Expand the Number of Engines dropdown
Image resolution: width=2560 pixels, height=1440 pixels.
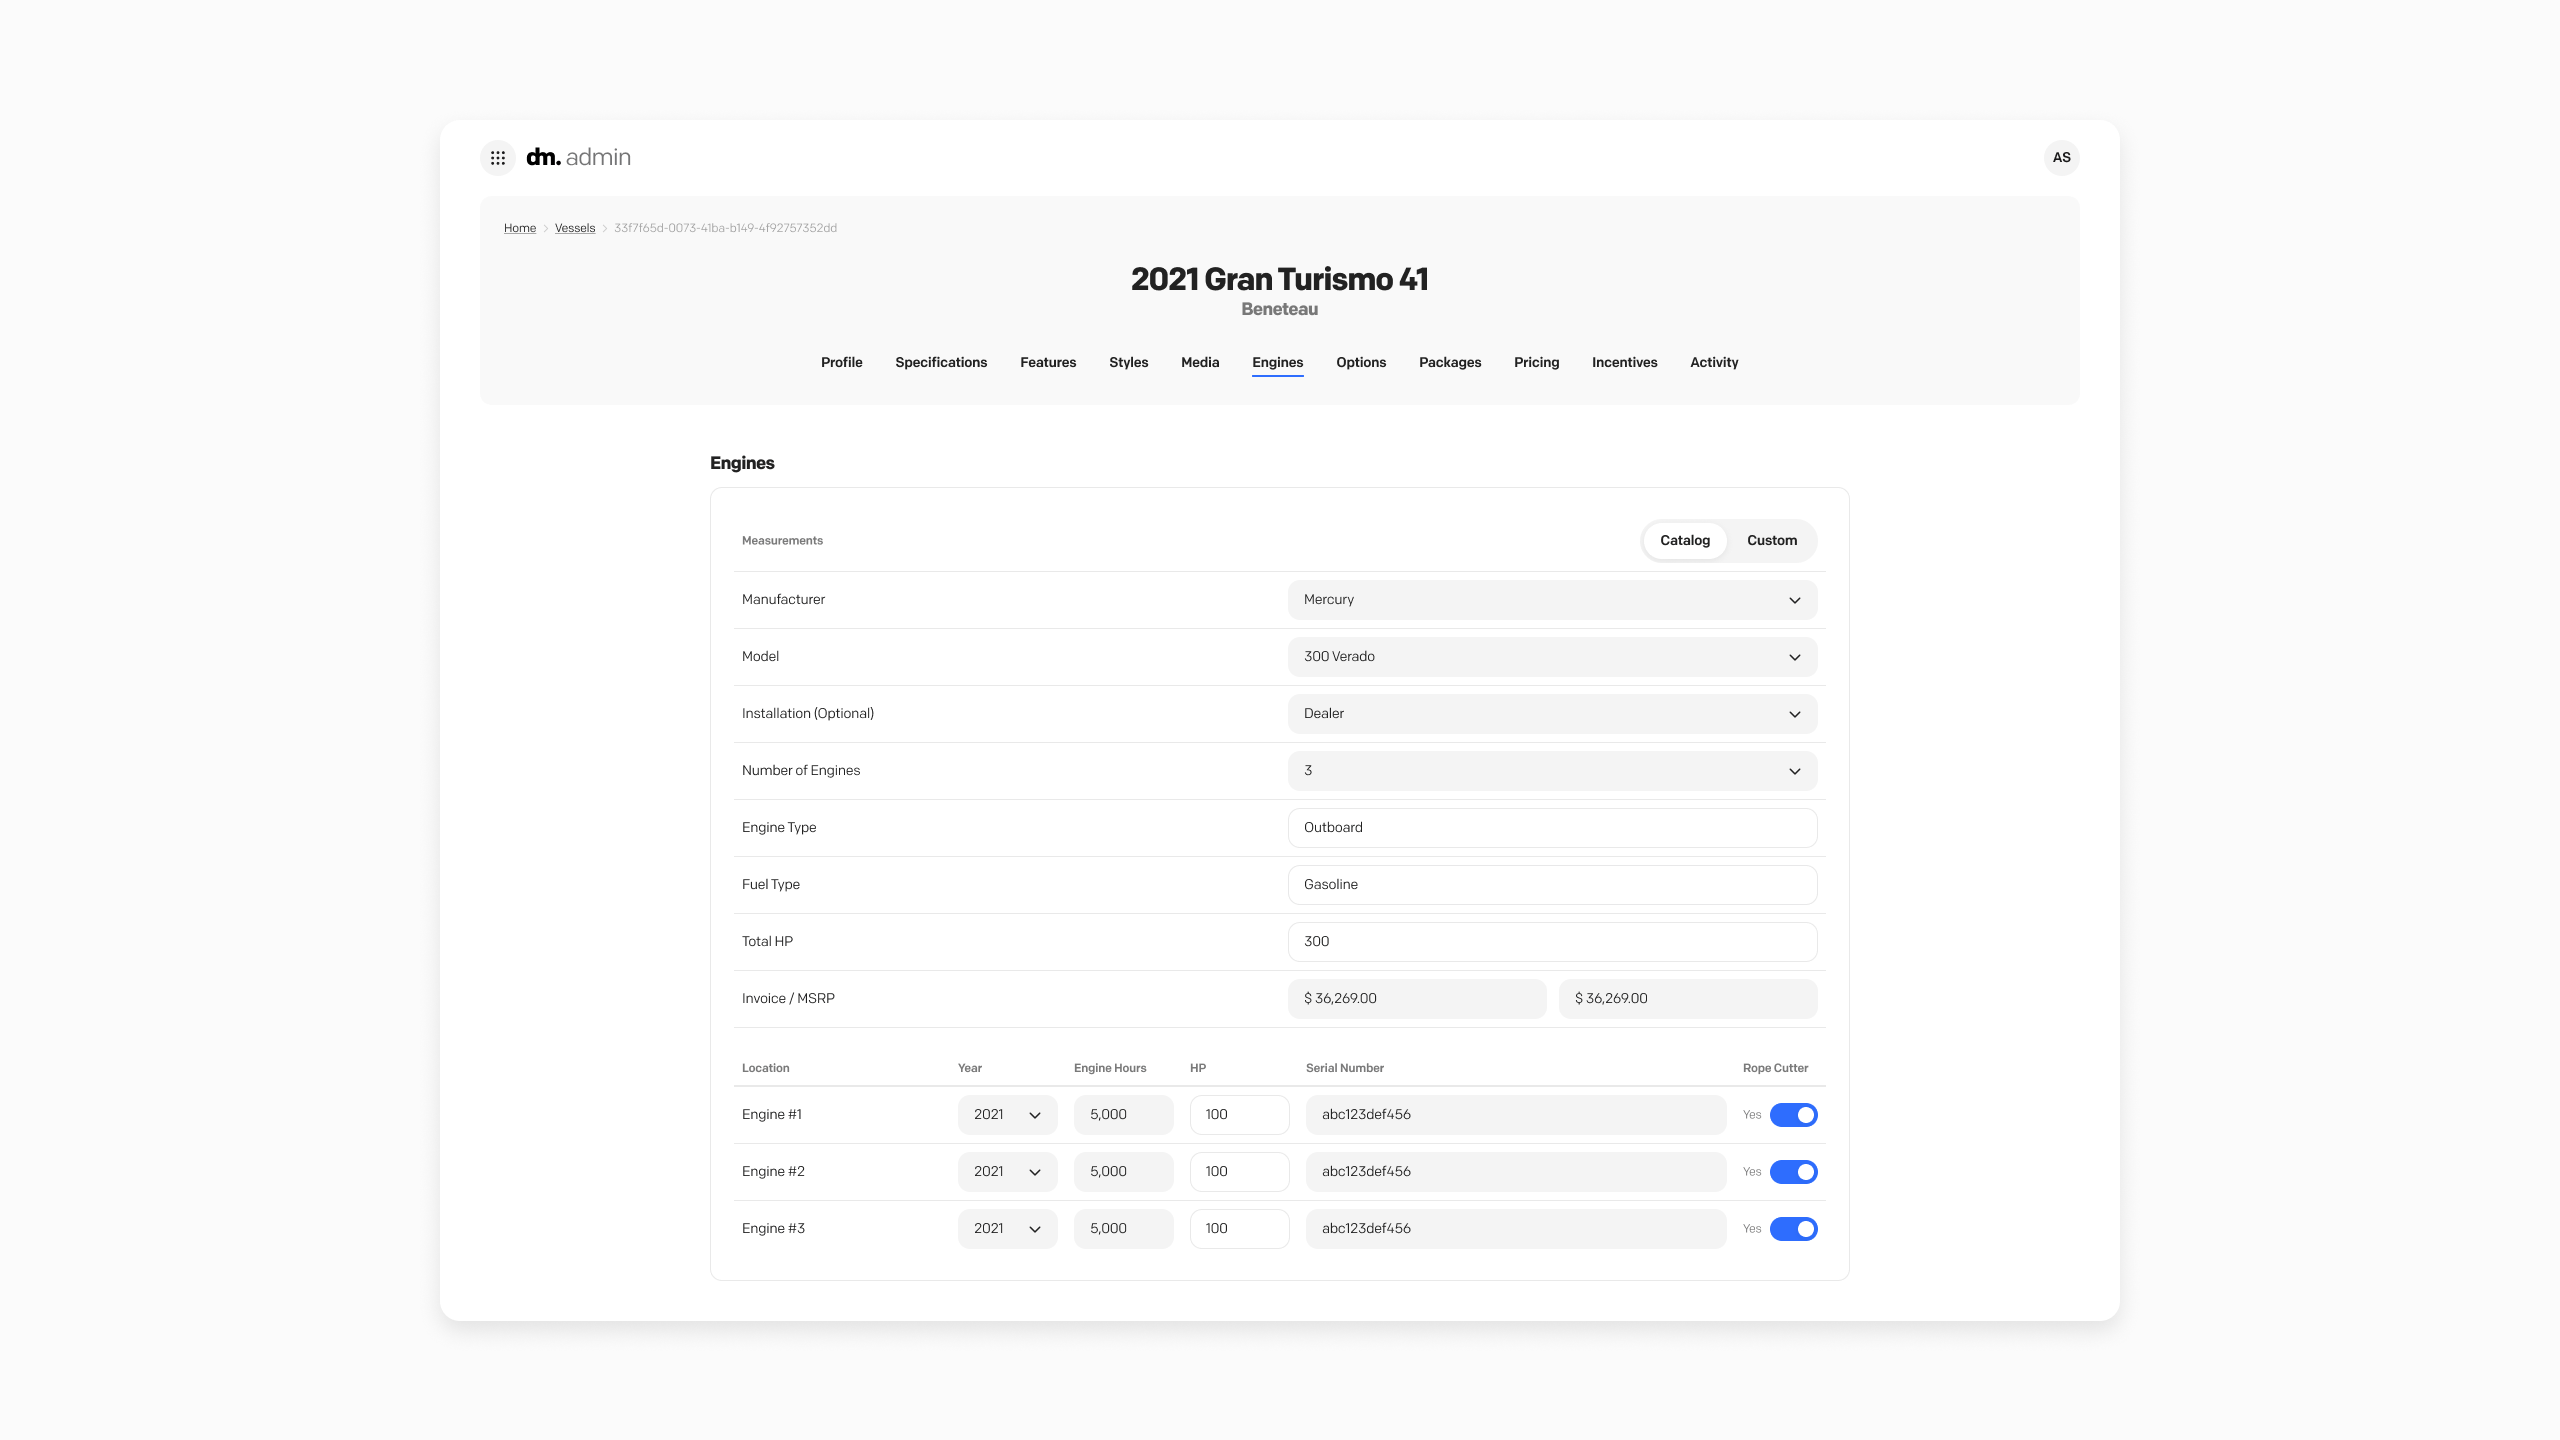pyautogui.click(x=1551, y=771)
